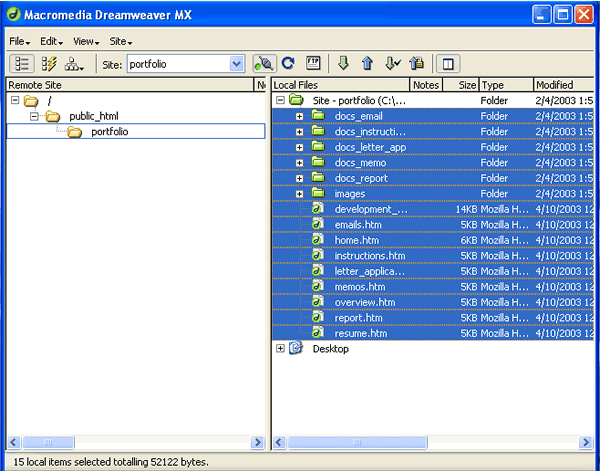
Task: Open the FTP log
Action: [313, 63]
